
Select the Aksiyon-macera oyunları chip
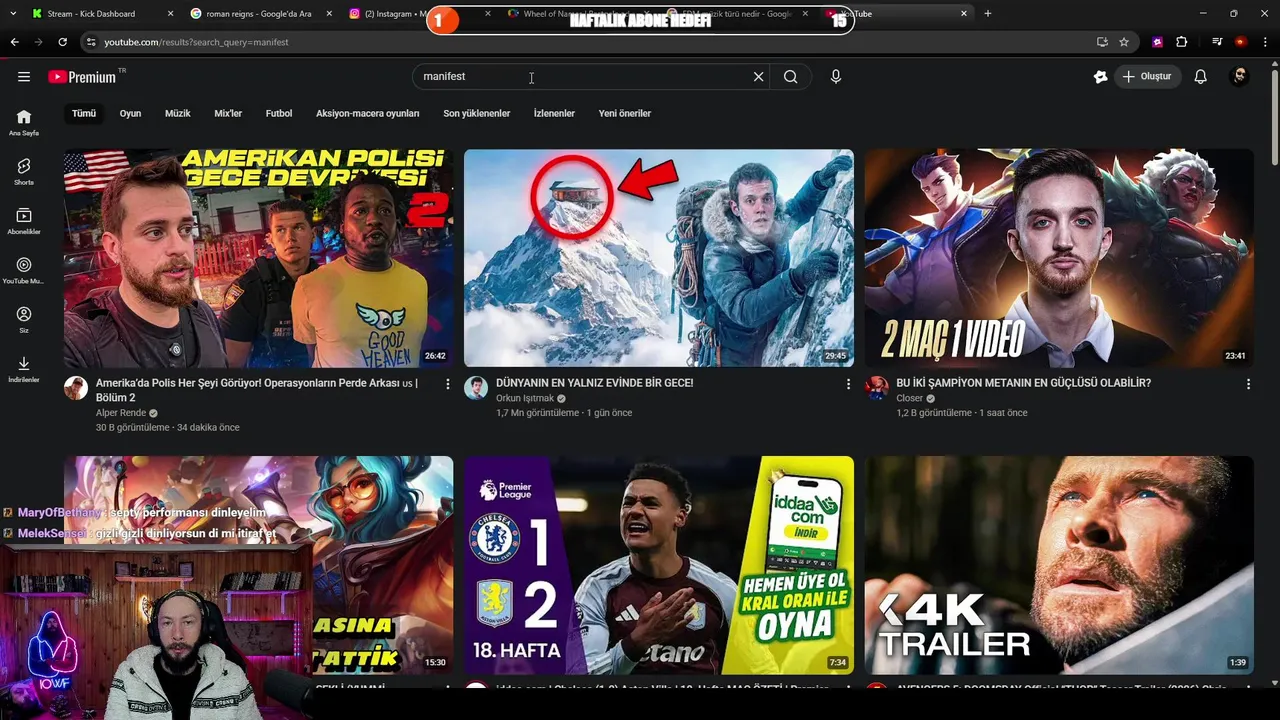click(367, 114)
